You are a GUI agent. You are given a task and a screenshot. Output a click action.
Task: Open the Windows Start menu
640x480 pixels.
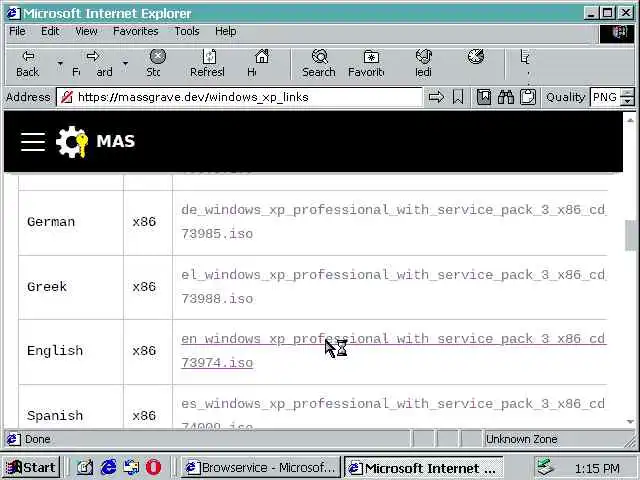click(31, 467)
